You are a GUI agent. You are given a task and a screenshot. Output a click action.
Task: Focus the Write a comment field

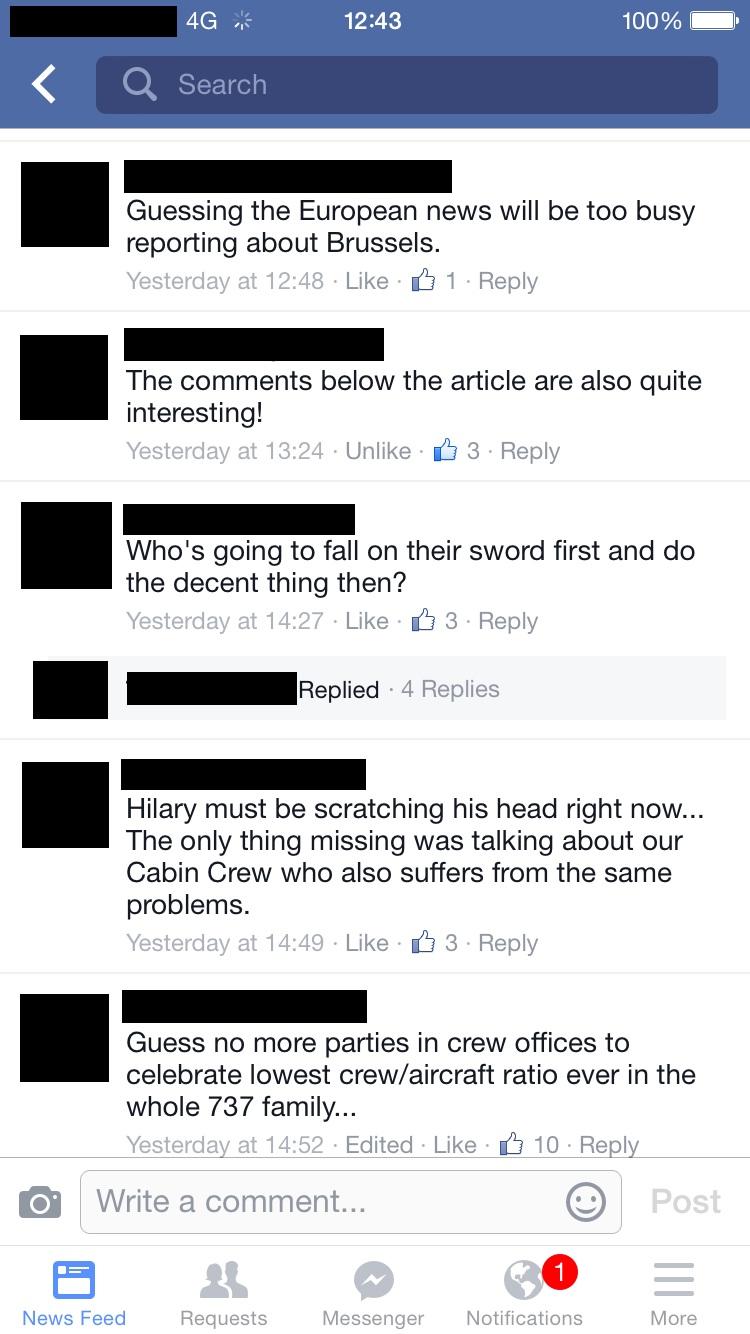[350, 1201]
